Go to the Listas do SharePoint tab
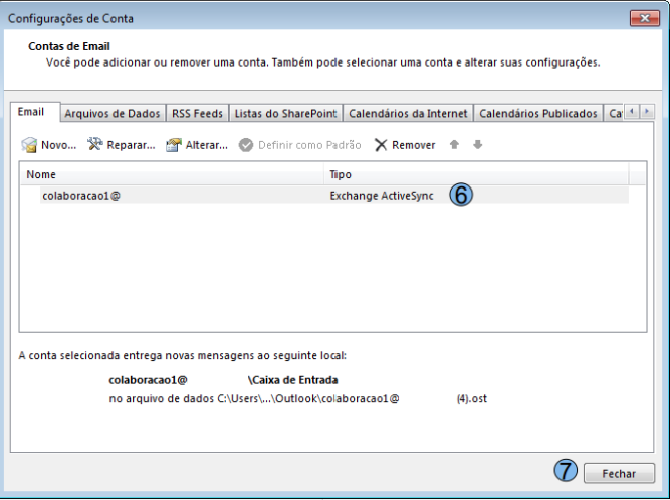The image size is (670, 500). [286, 113]
